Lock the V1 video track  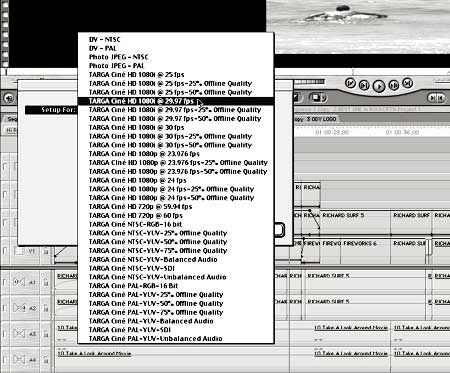(46, 251)
